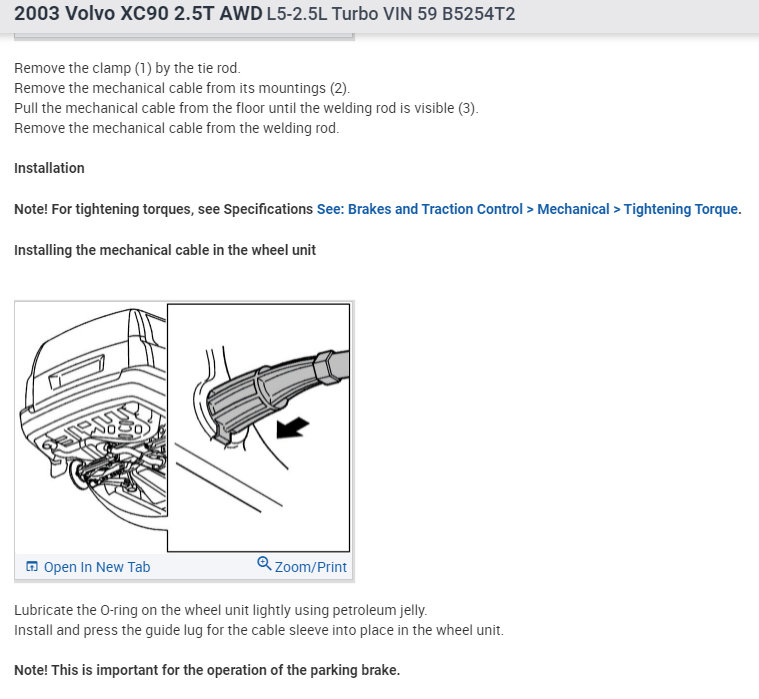
Task: Click the Installing the mechanical cable heading
Action: click(x=165, y=250)
